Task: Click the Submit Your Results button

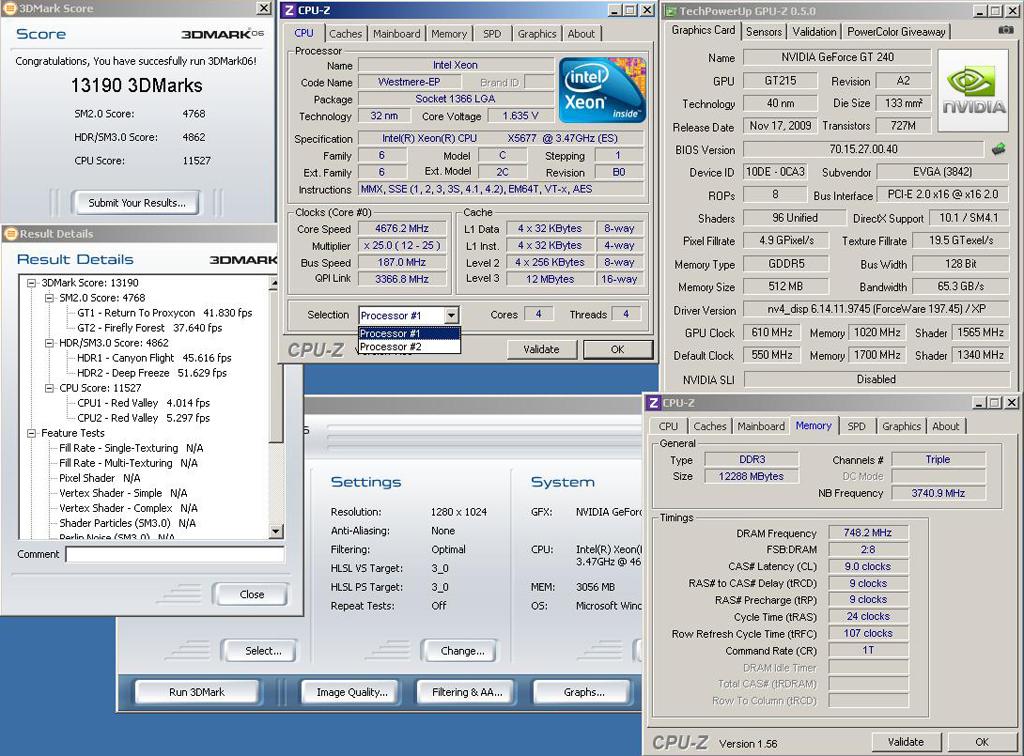Action: tap(136, 203)
